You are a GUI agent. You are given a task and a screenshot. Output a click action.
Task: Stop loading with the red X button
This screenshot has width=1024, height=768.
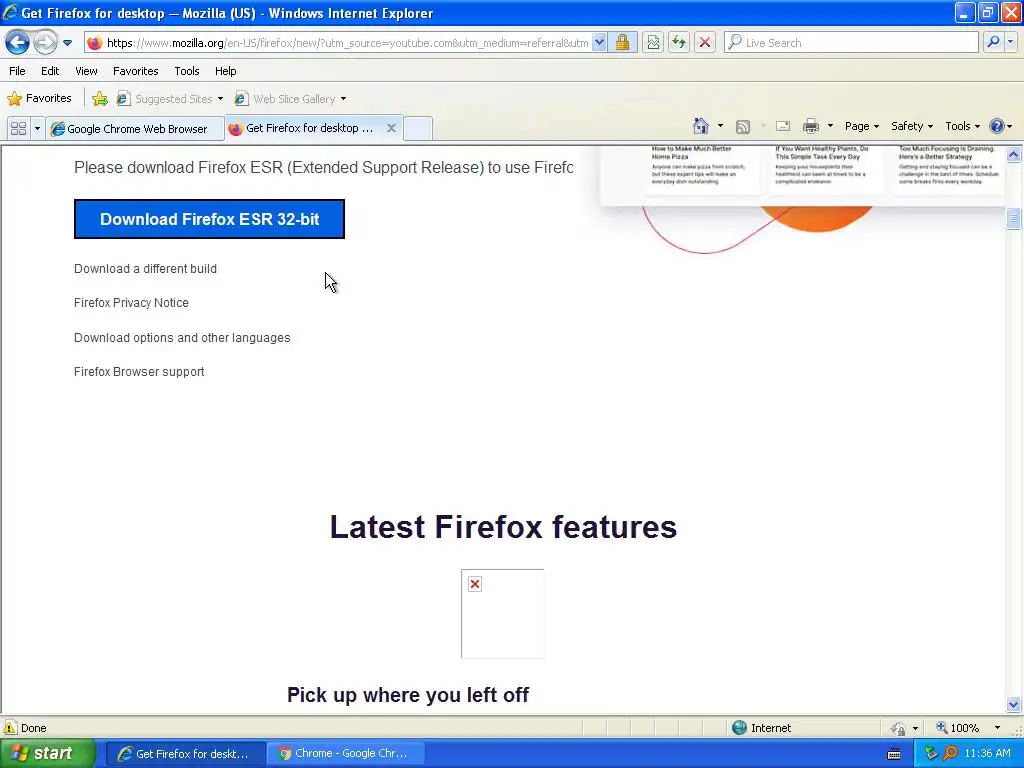click(x=705, y=43)
